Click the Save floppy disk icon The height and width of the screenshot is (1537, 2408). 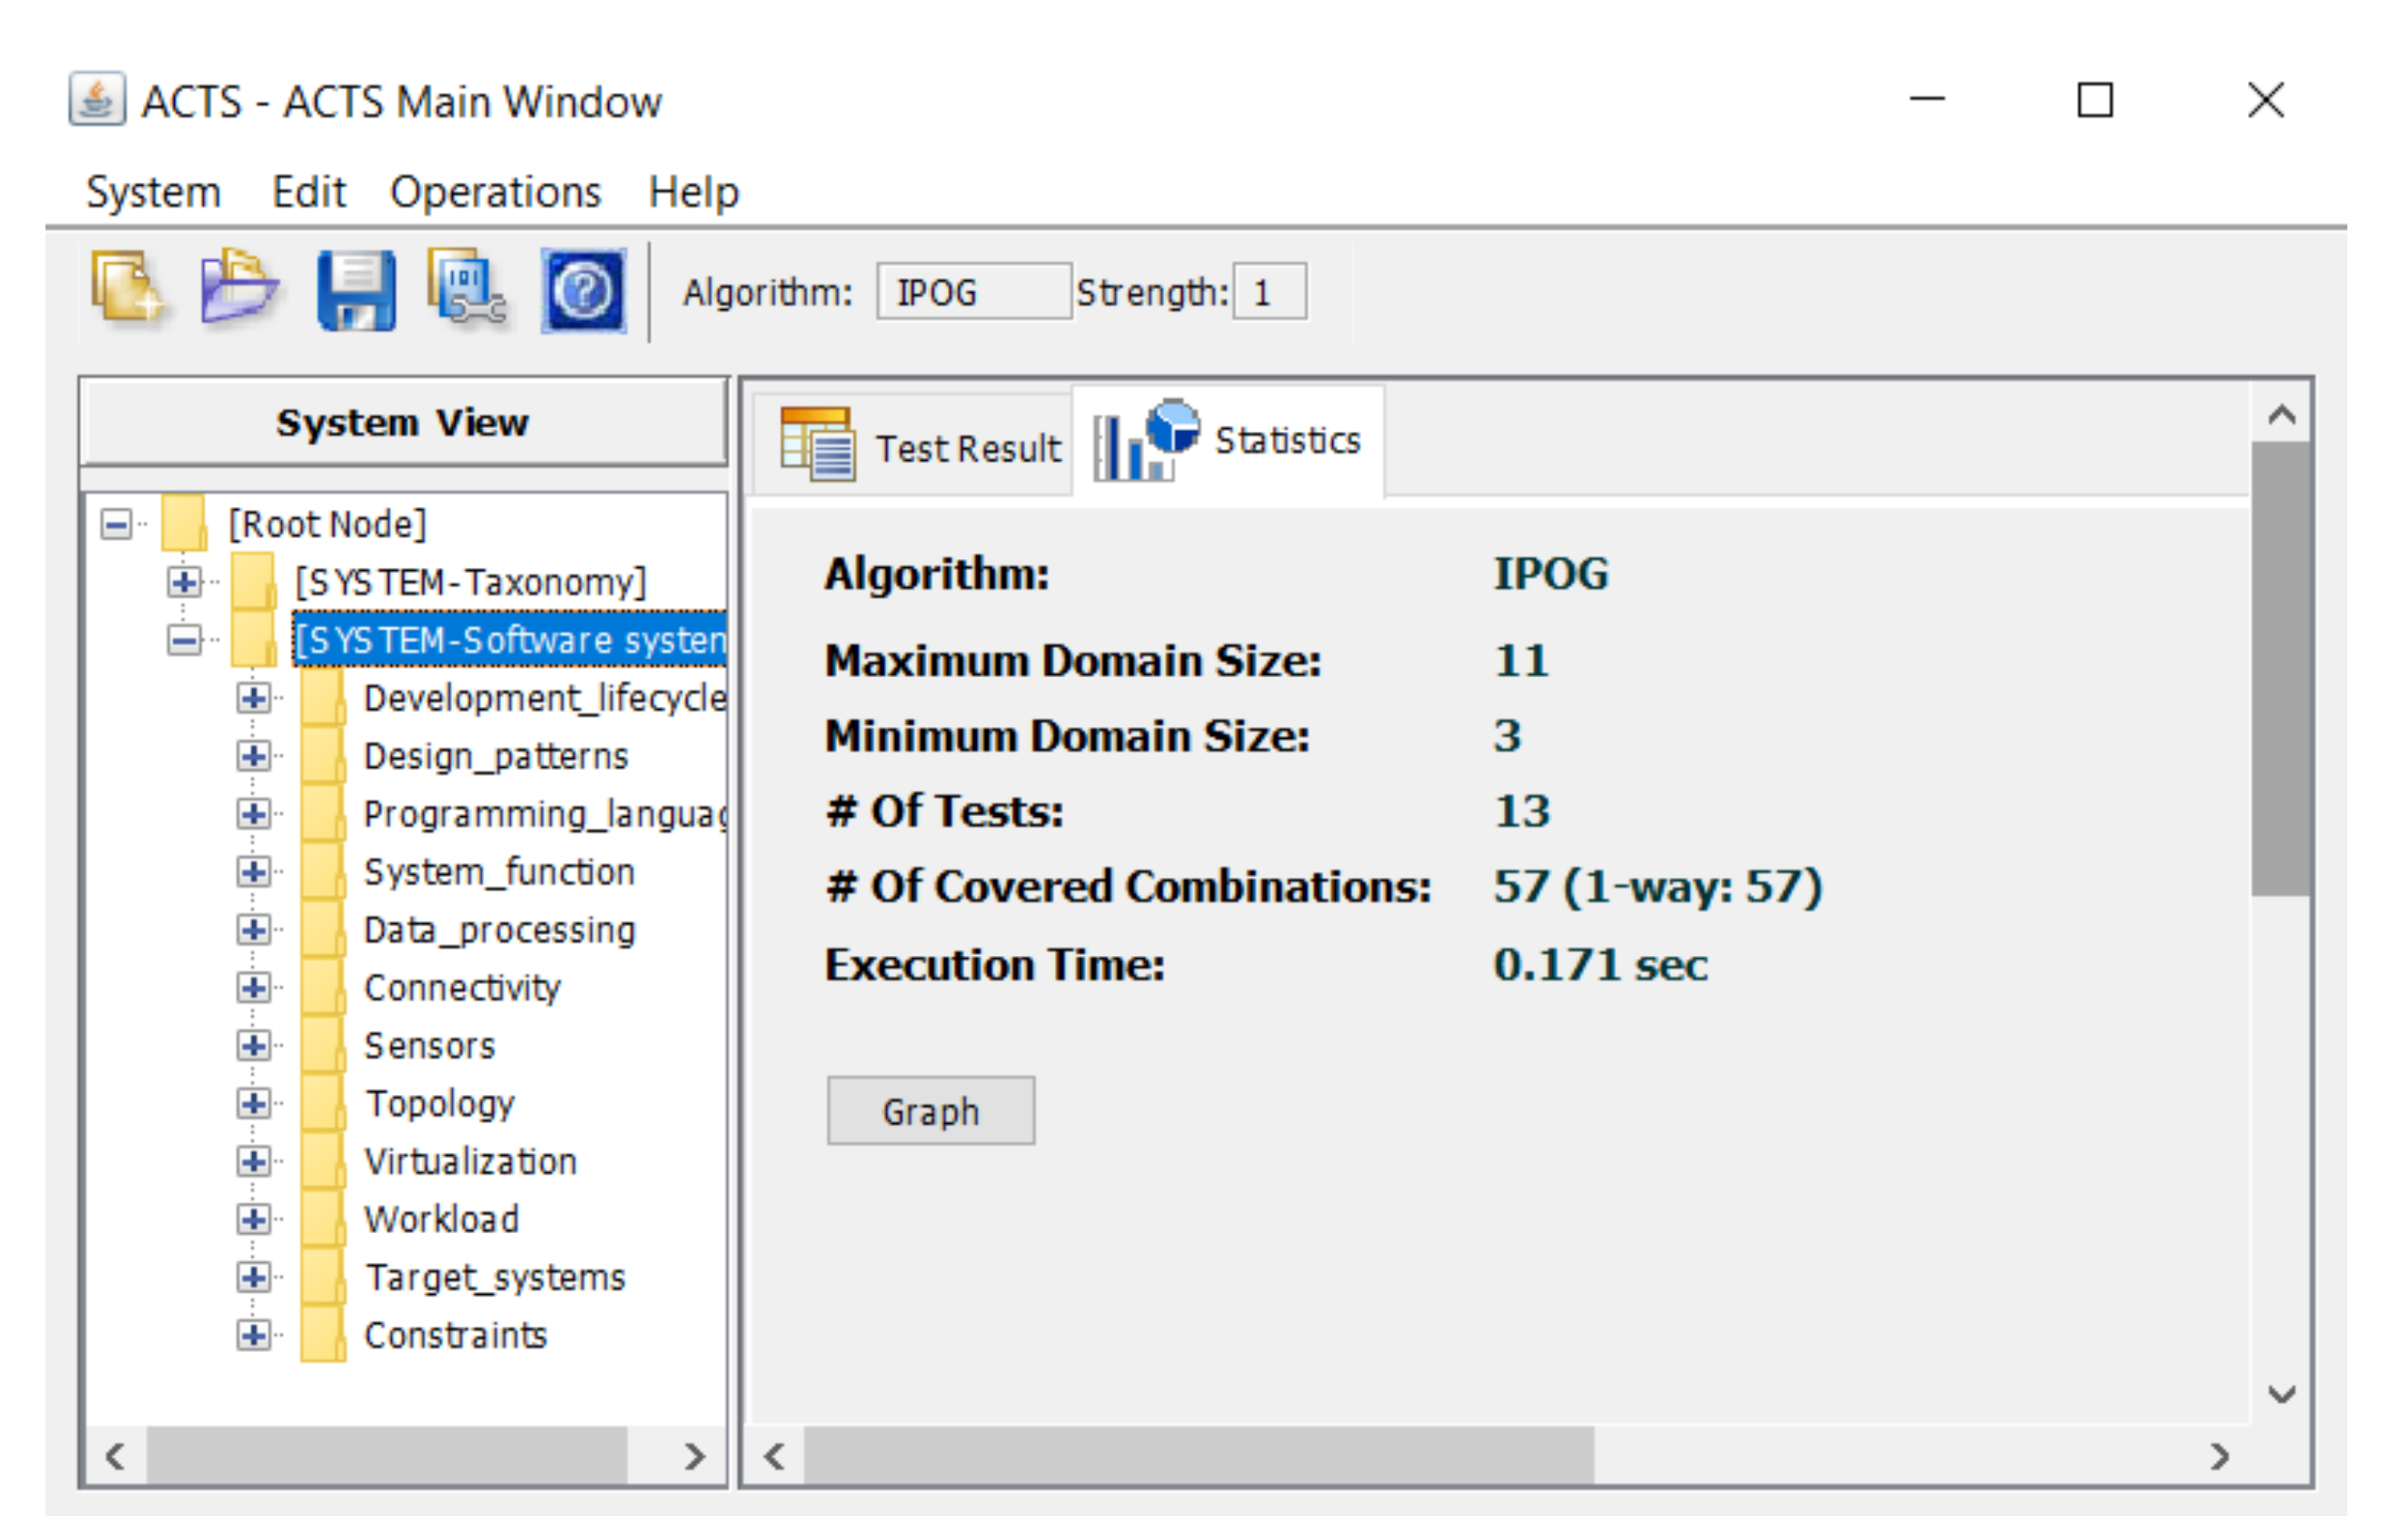click(356, 291)
